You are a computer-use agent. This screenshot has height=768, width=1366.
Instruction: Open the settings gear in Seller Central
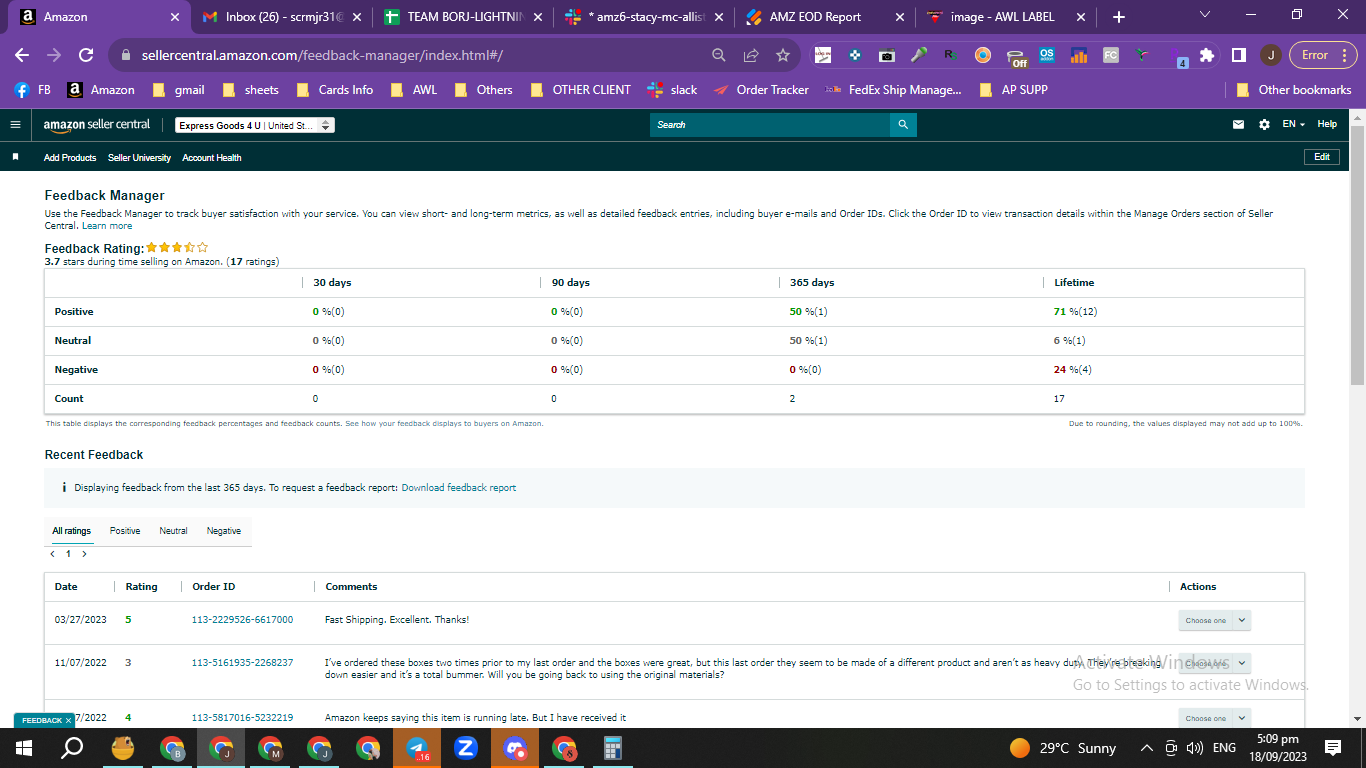[x=1264, y=124]
